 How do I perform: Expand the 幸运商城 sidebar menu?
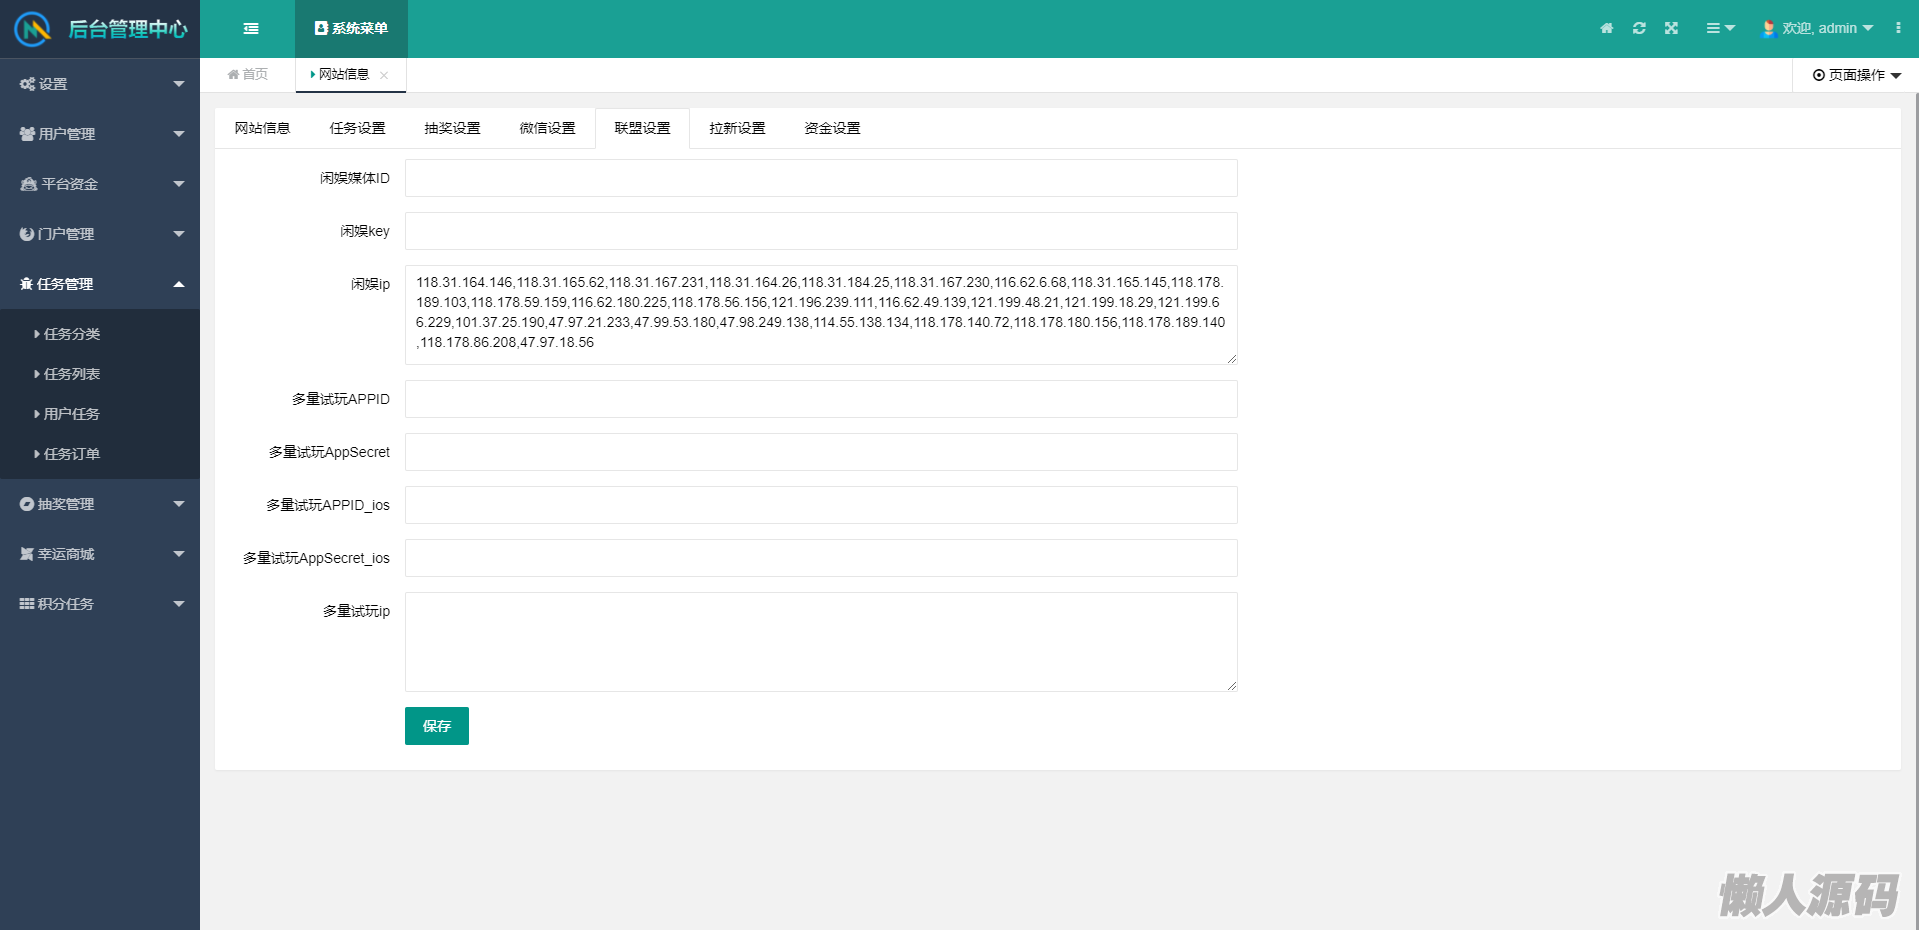(100, 554)
